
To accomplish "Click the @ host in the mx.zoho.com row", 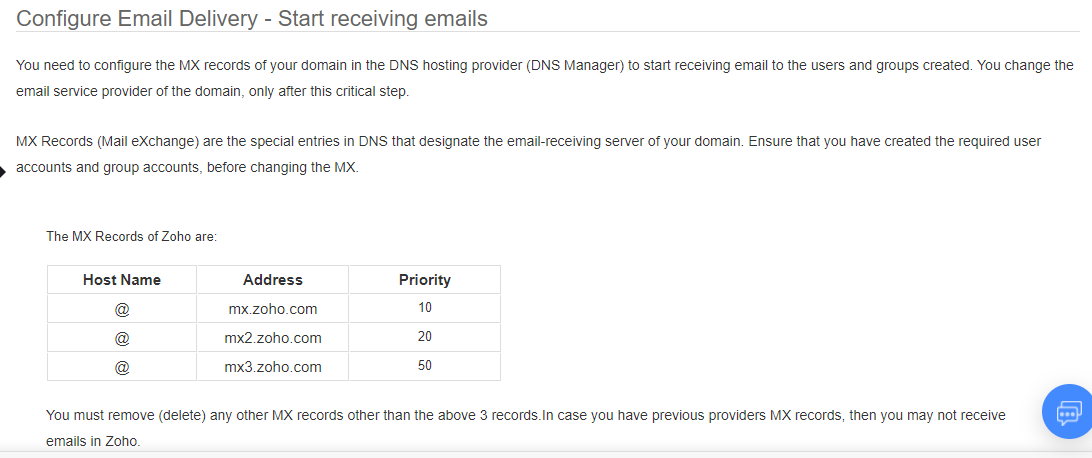I will [x=122, y=309].
